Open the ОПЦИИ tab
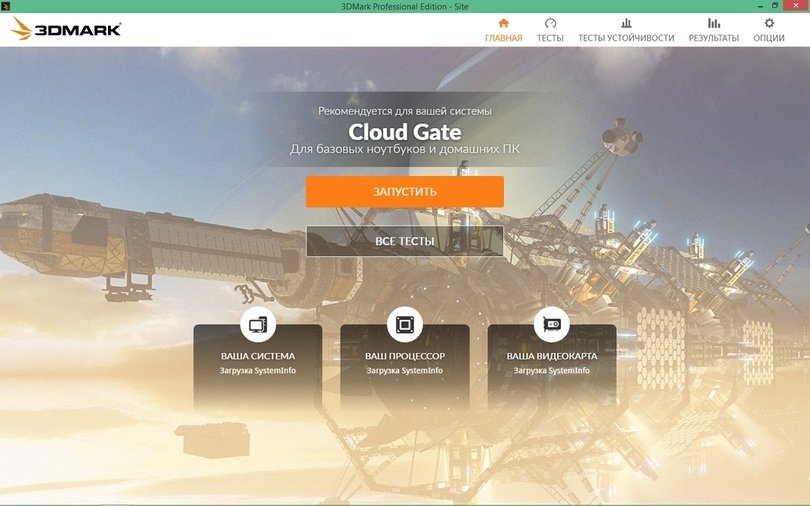Image resolution: width=810 pixels, height=506 pixels. (x=769, y=30)
